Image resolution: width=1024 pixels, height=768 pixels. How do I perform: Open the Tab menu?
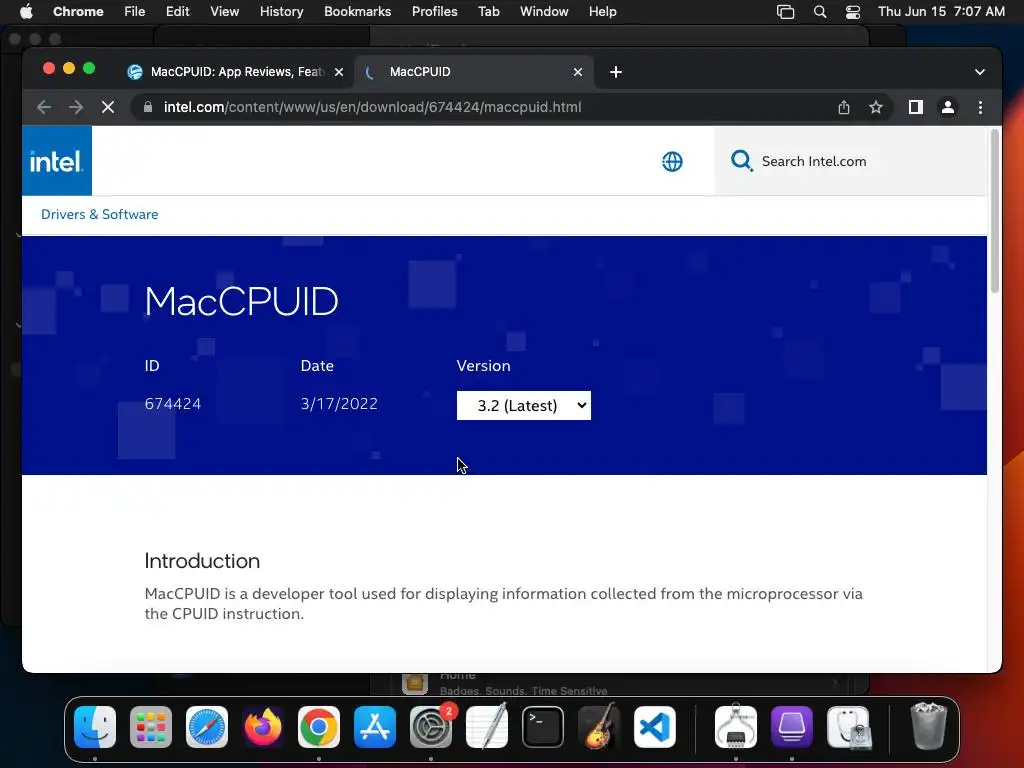[x=488, y=12]
